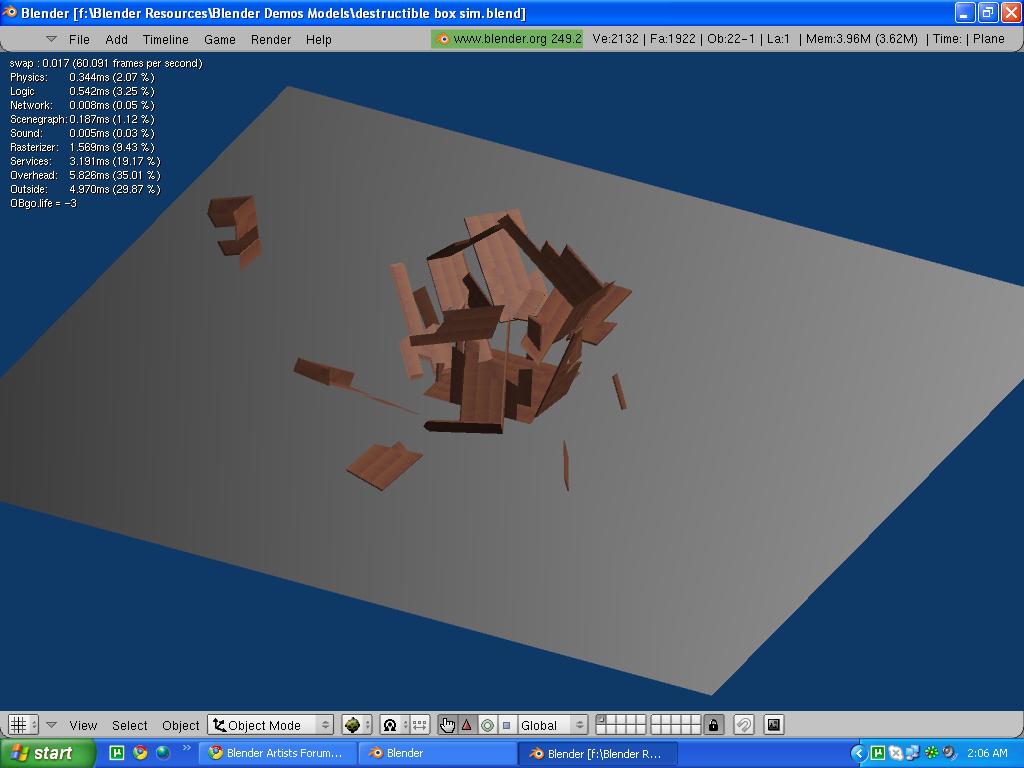
Task: Click the Plane active object name text
Action: (989, 39)
